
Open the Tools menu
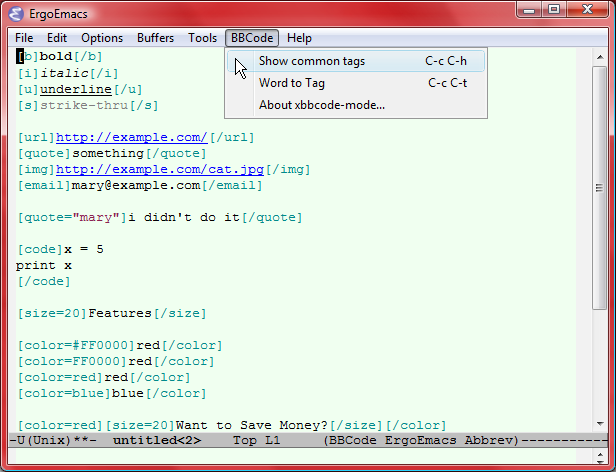(x=202, y=38)
